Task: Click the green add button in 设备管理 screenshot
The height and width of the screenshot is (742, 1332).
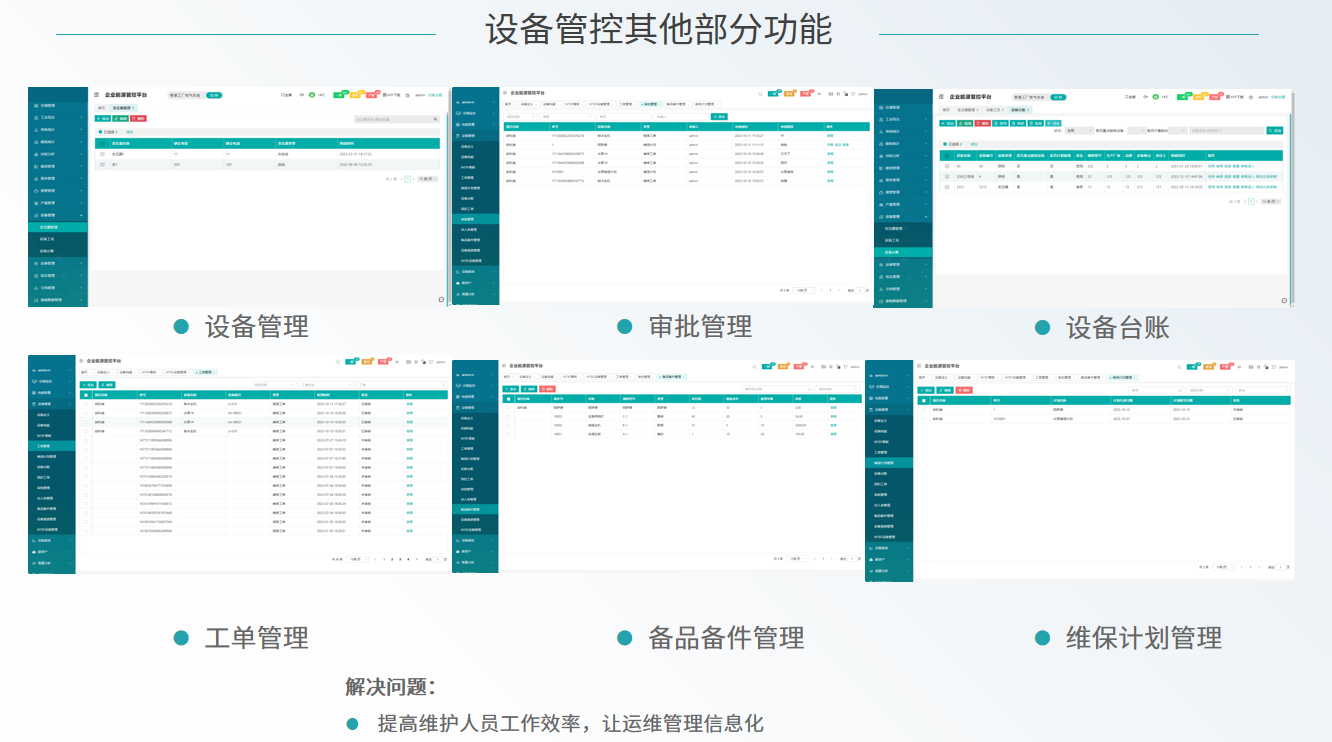Action: pos(104,119)
